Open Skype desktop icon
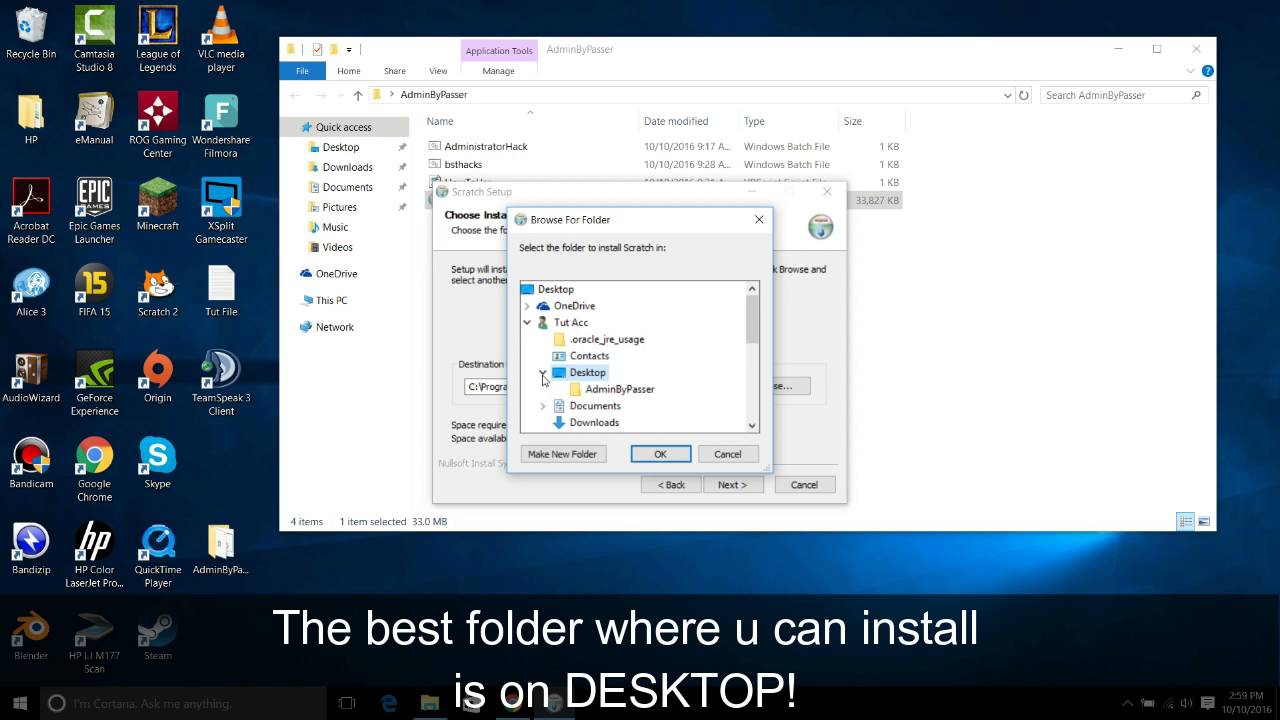 [157, 463]
